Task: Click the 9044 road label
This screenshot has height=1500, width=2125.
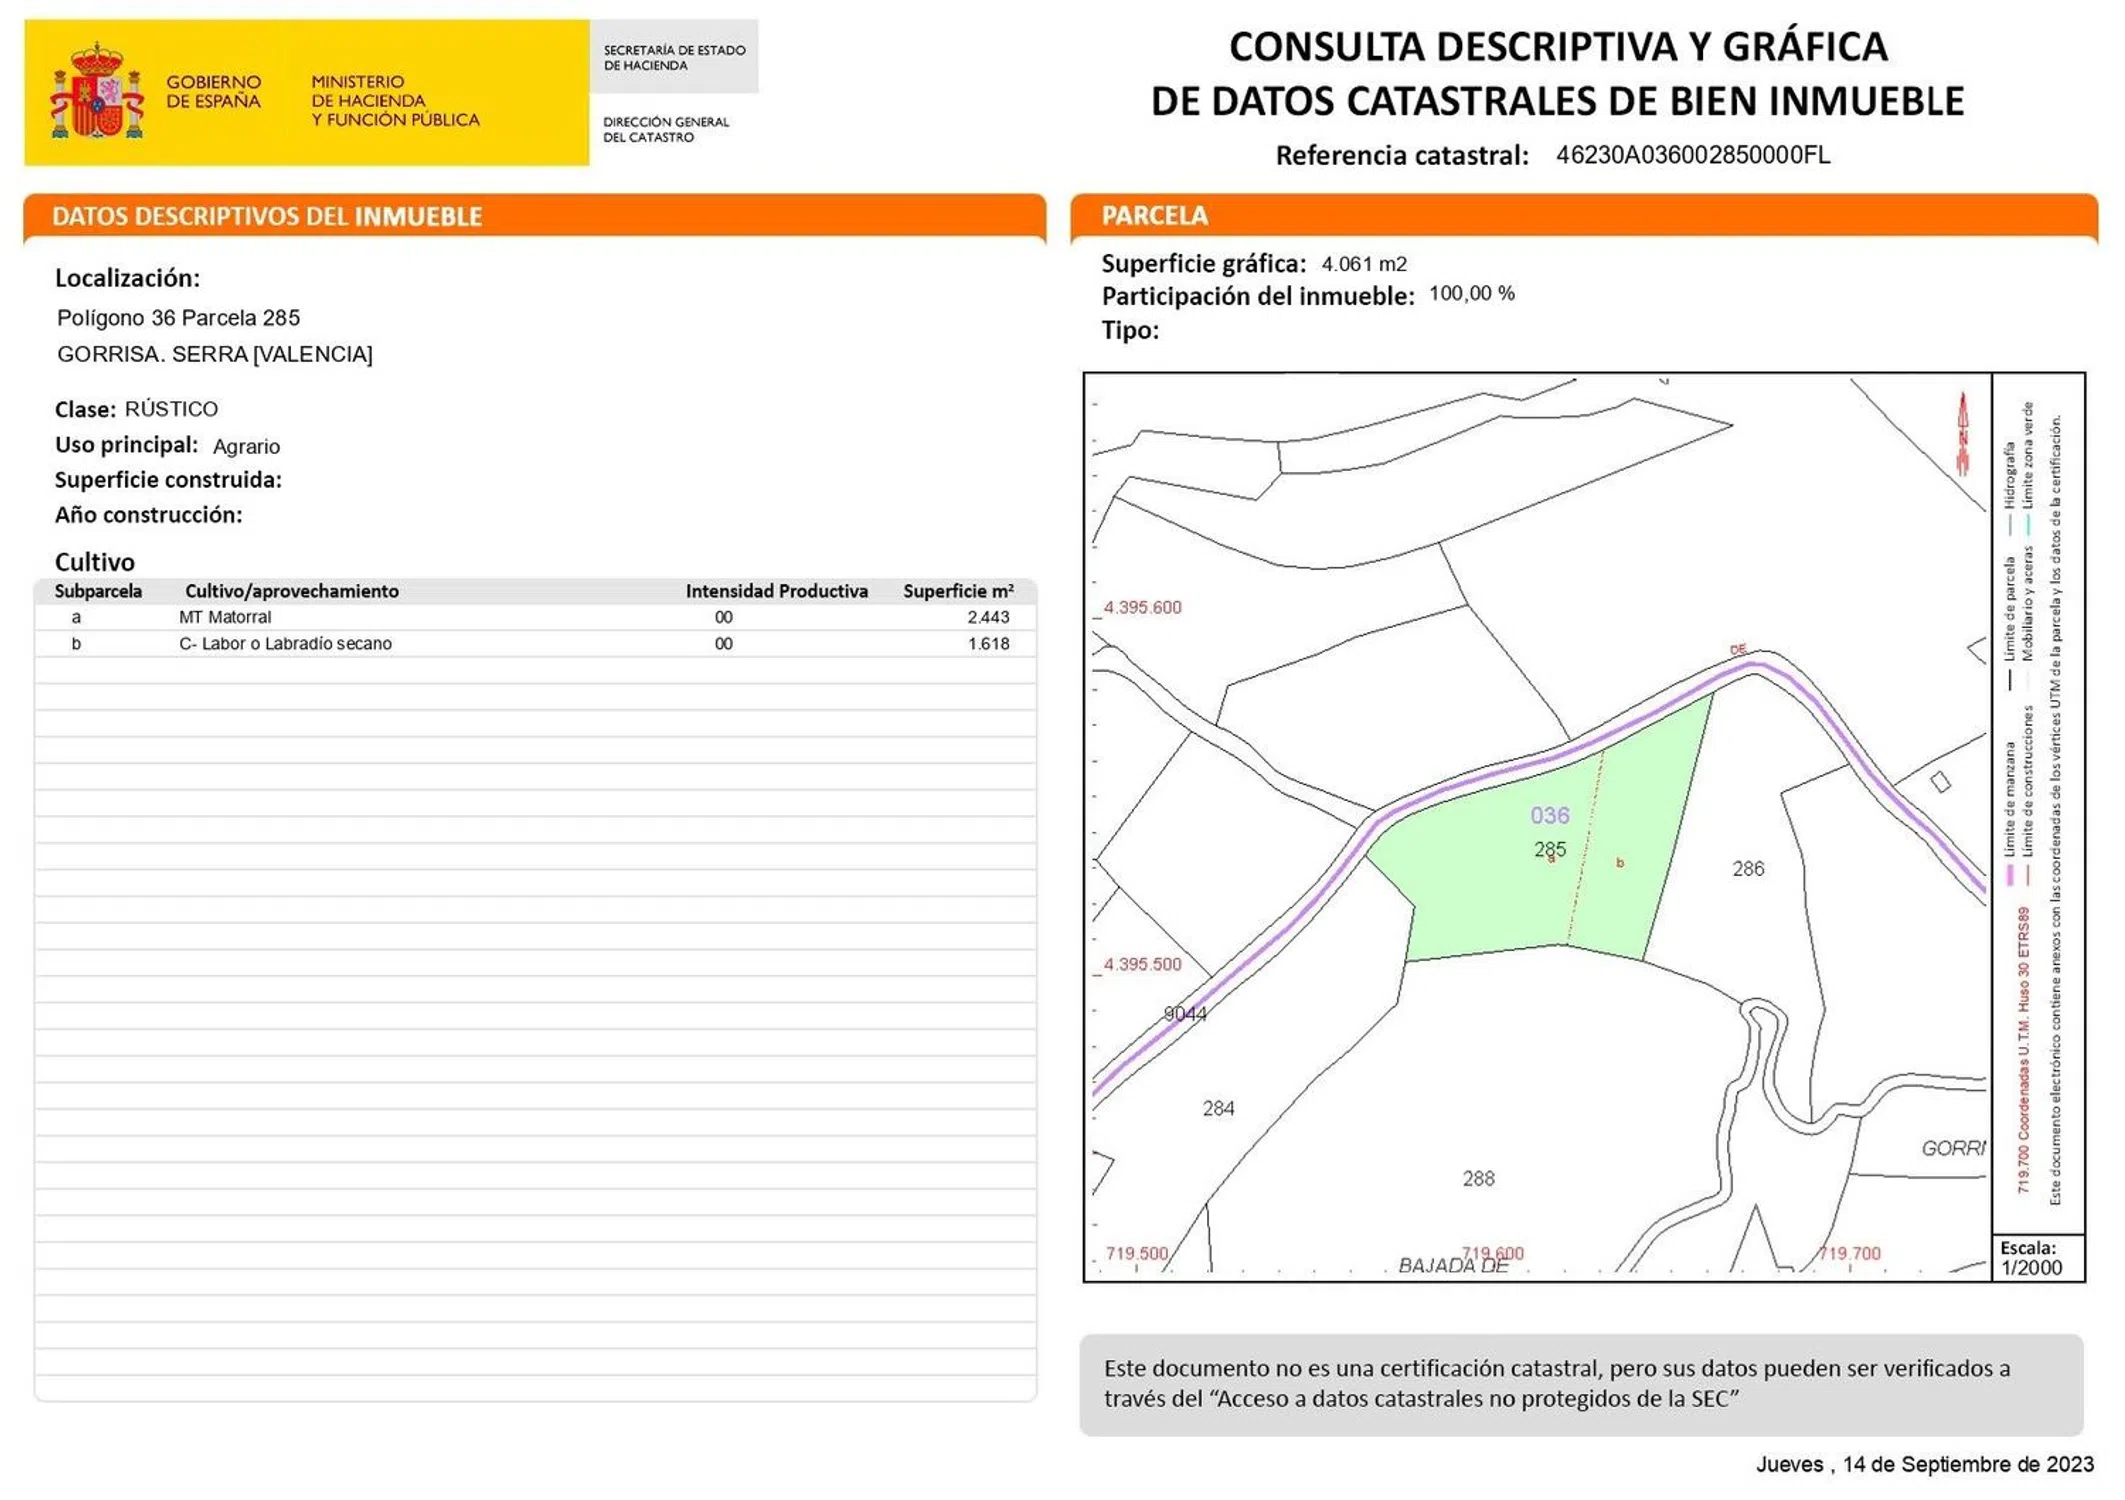Action: [x=1184, y=1013]
